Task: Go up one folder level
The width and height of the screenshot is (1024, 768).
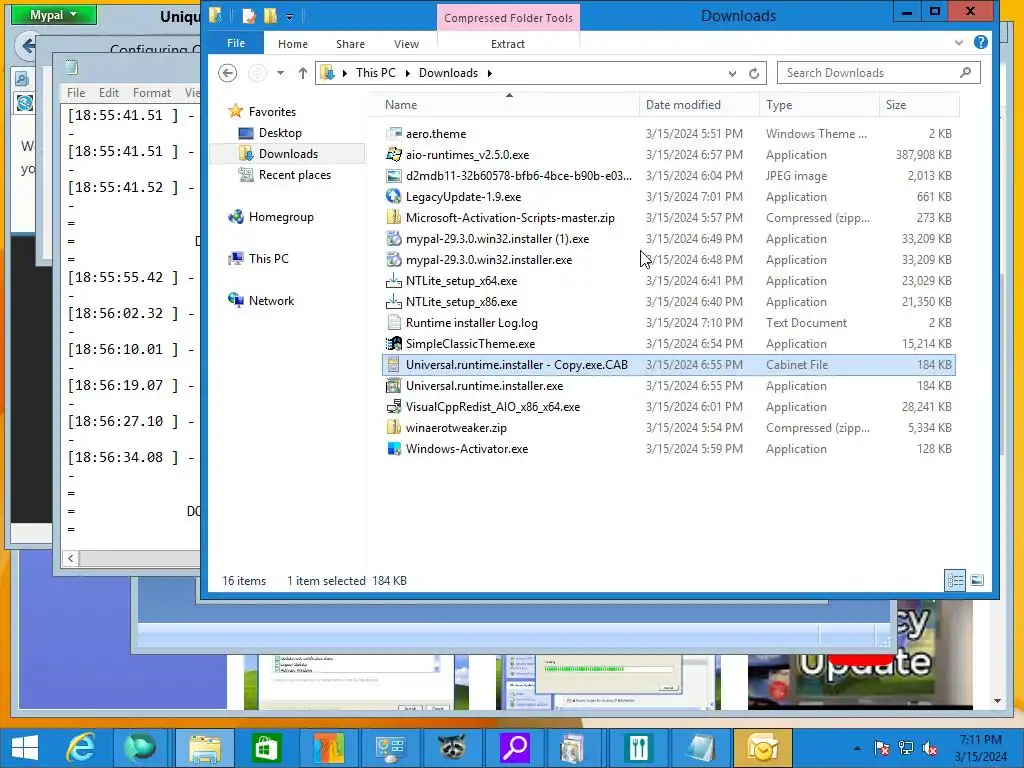Action: tap(302, 72)
